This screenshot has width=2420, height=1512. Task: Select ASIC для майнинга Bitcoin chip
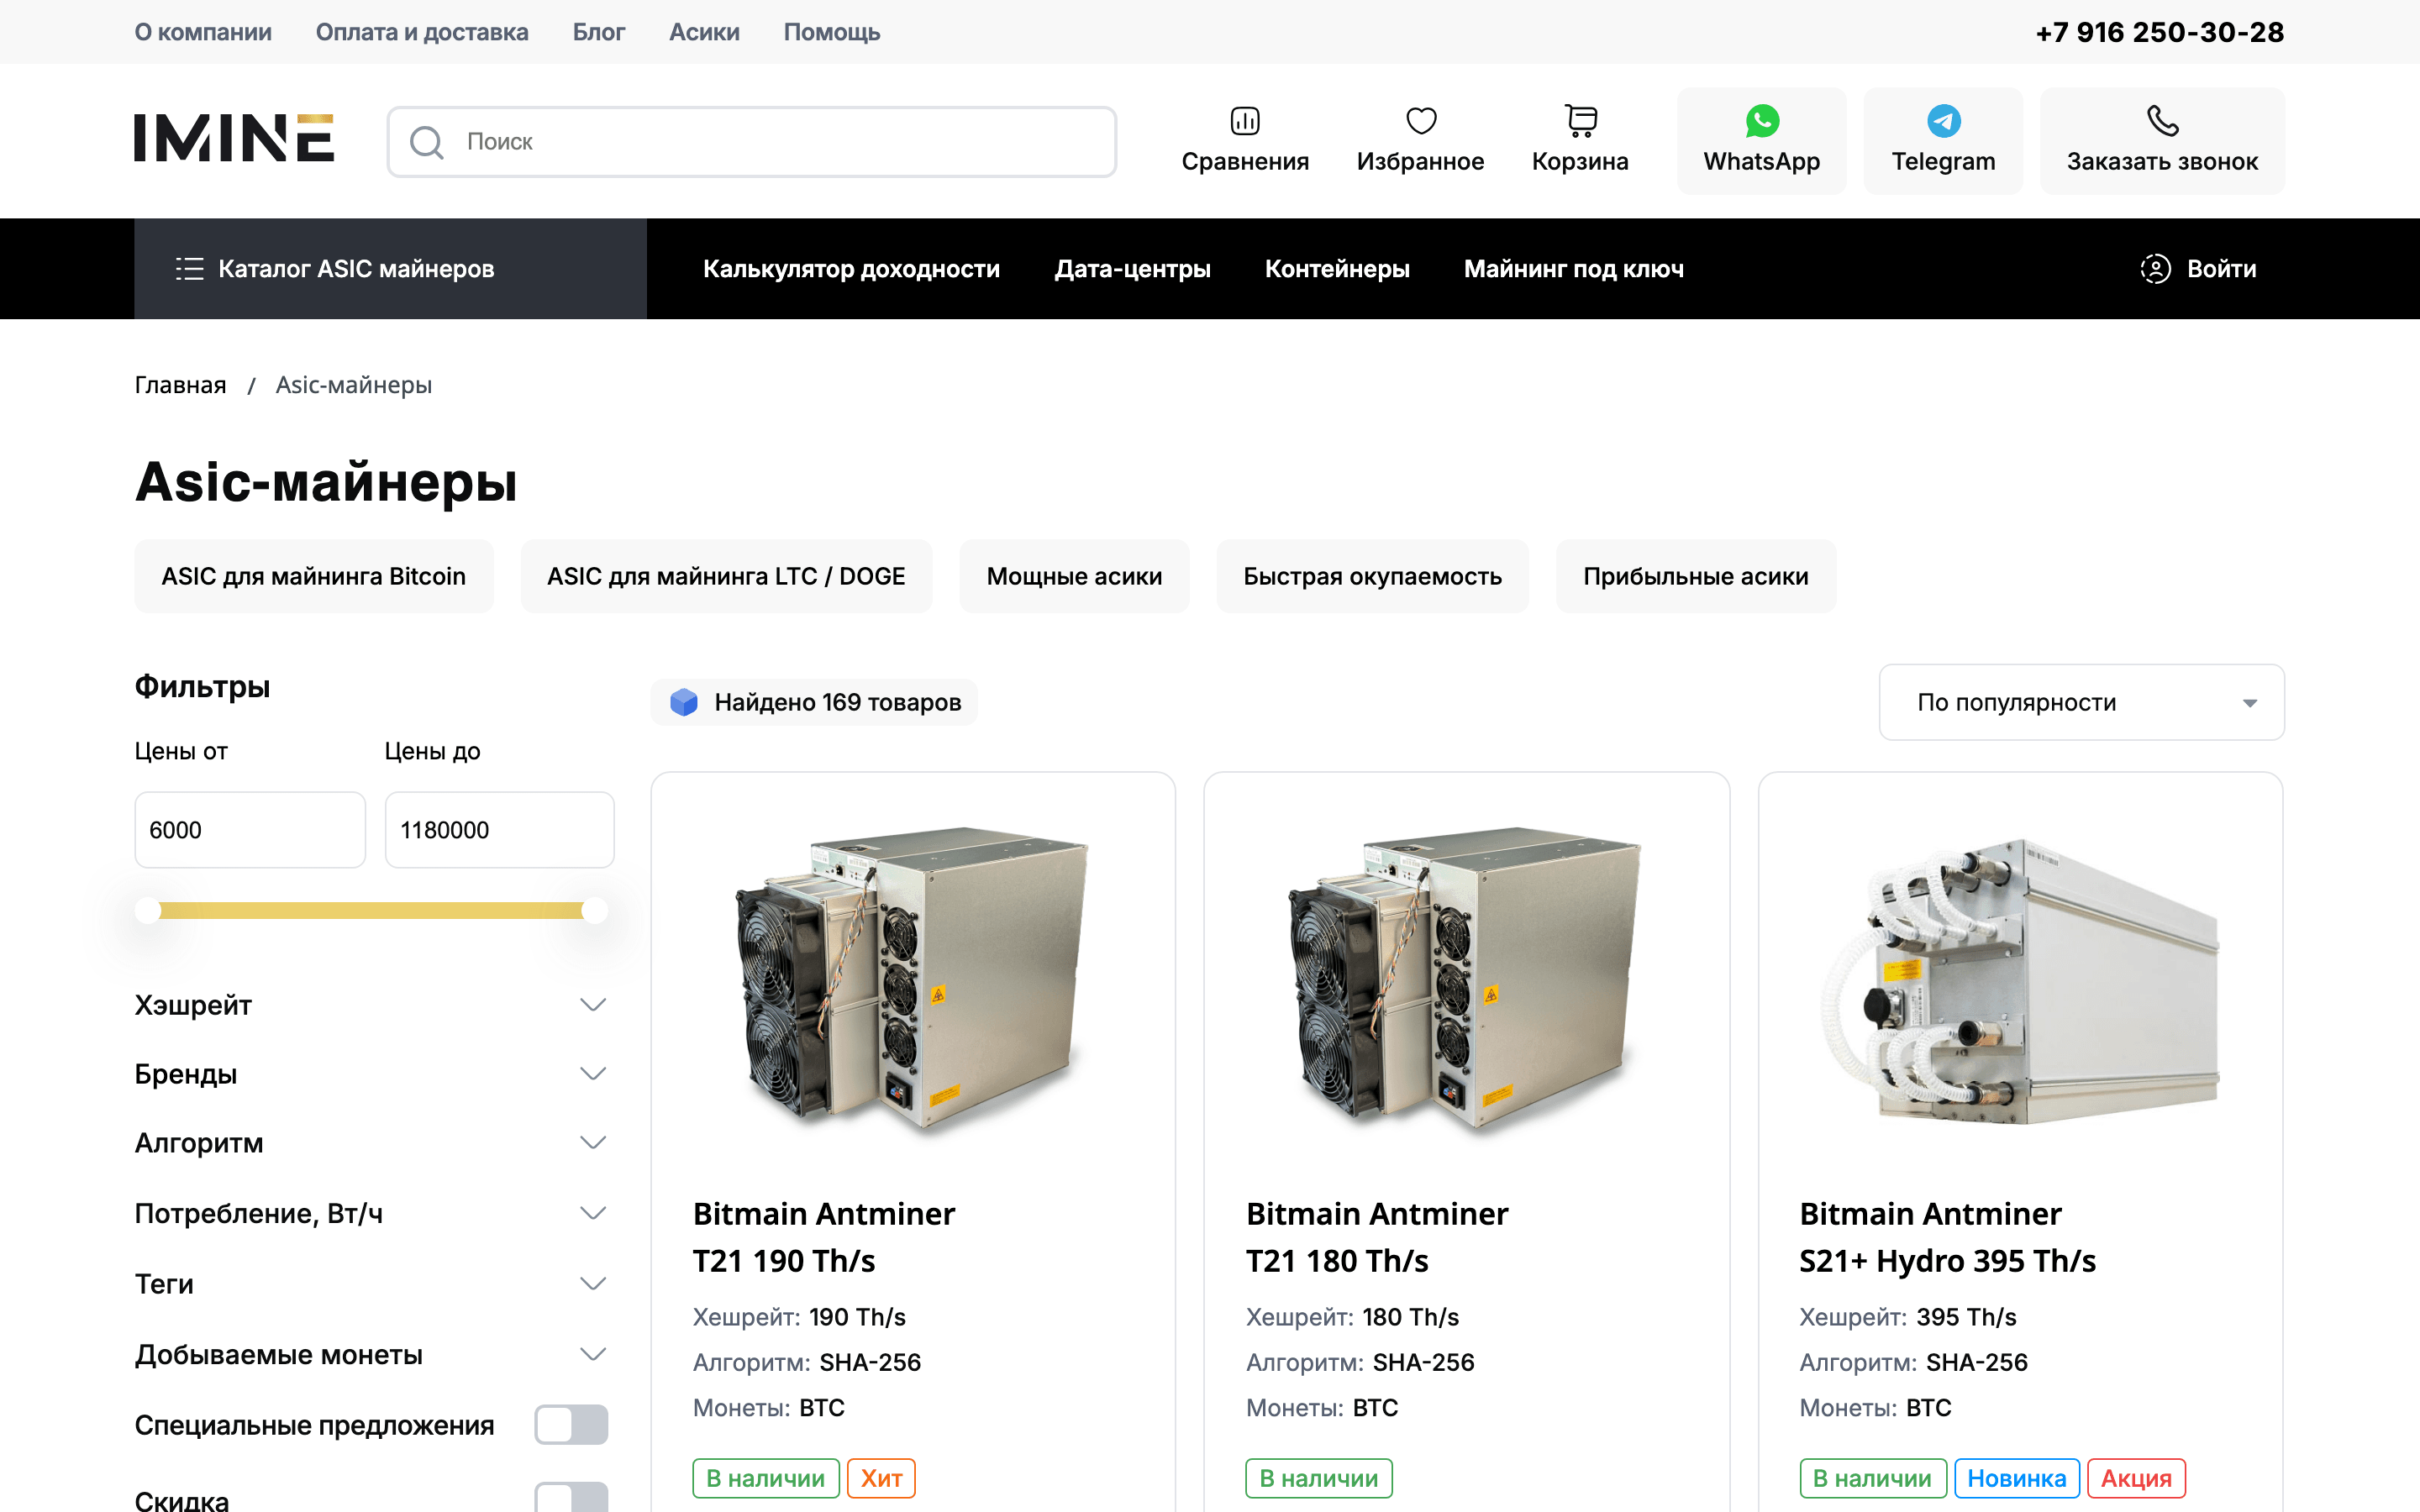314,576
